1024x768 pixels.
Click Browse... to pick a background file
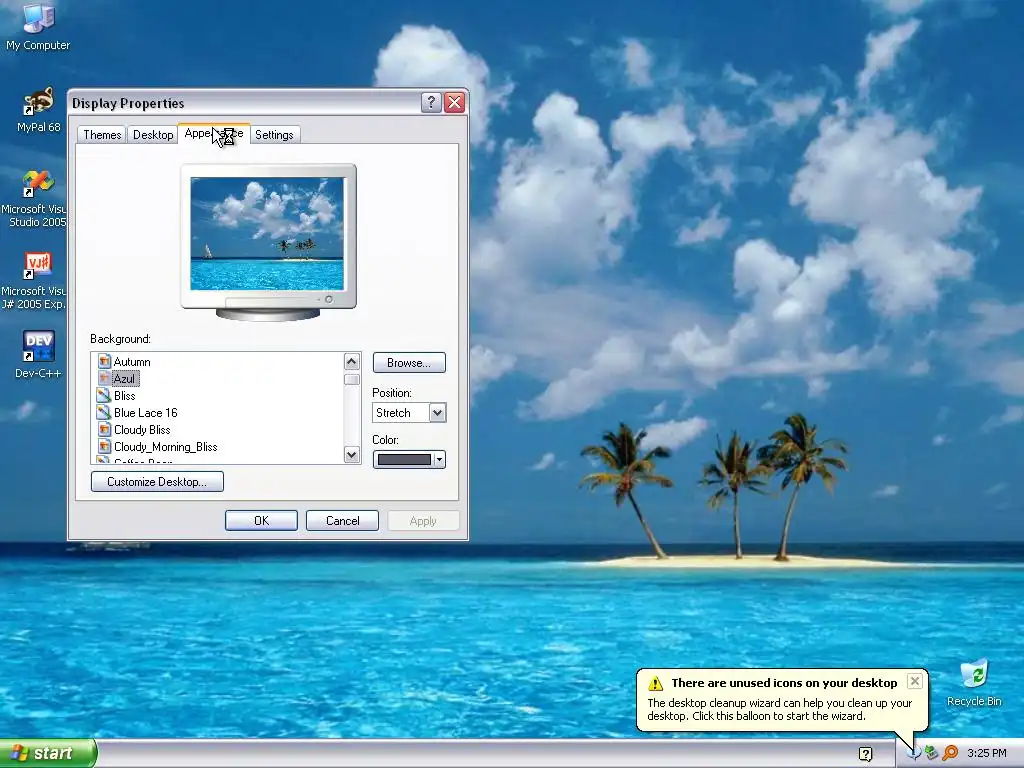point(409,362)
